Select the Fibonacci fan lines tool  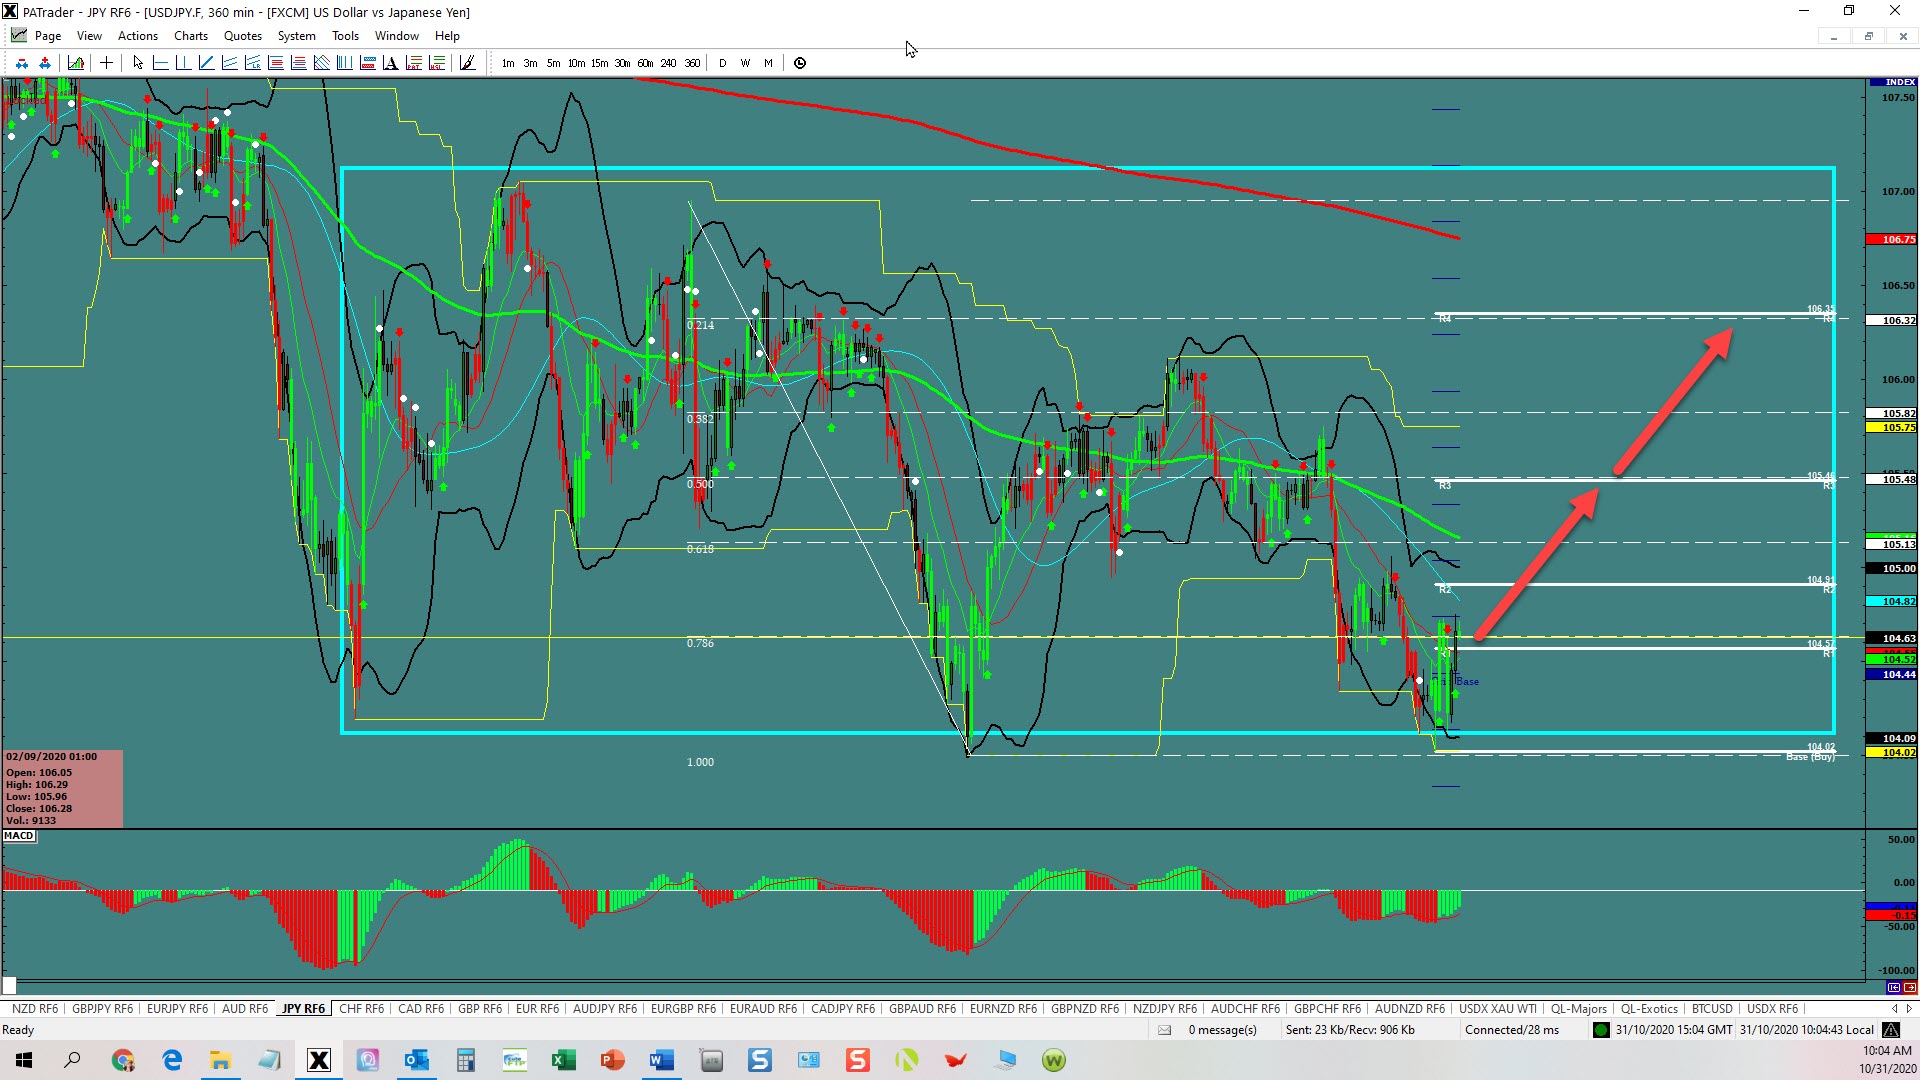[322, 63]
